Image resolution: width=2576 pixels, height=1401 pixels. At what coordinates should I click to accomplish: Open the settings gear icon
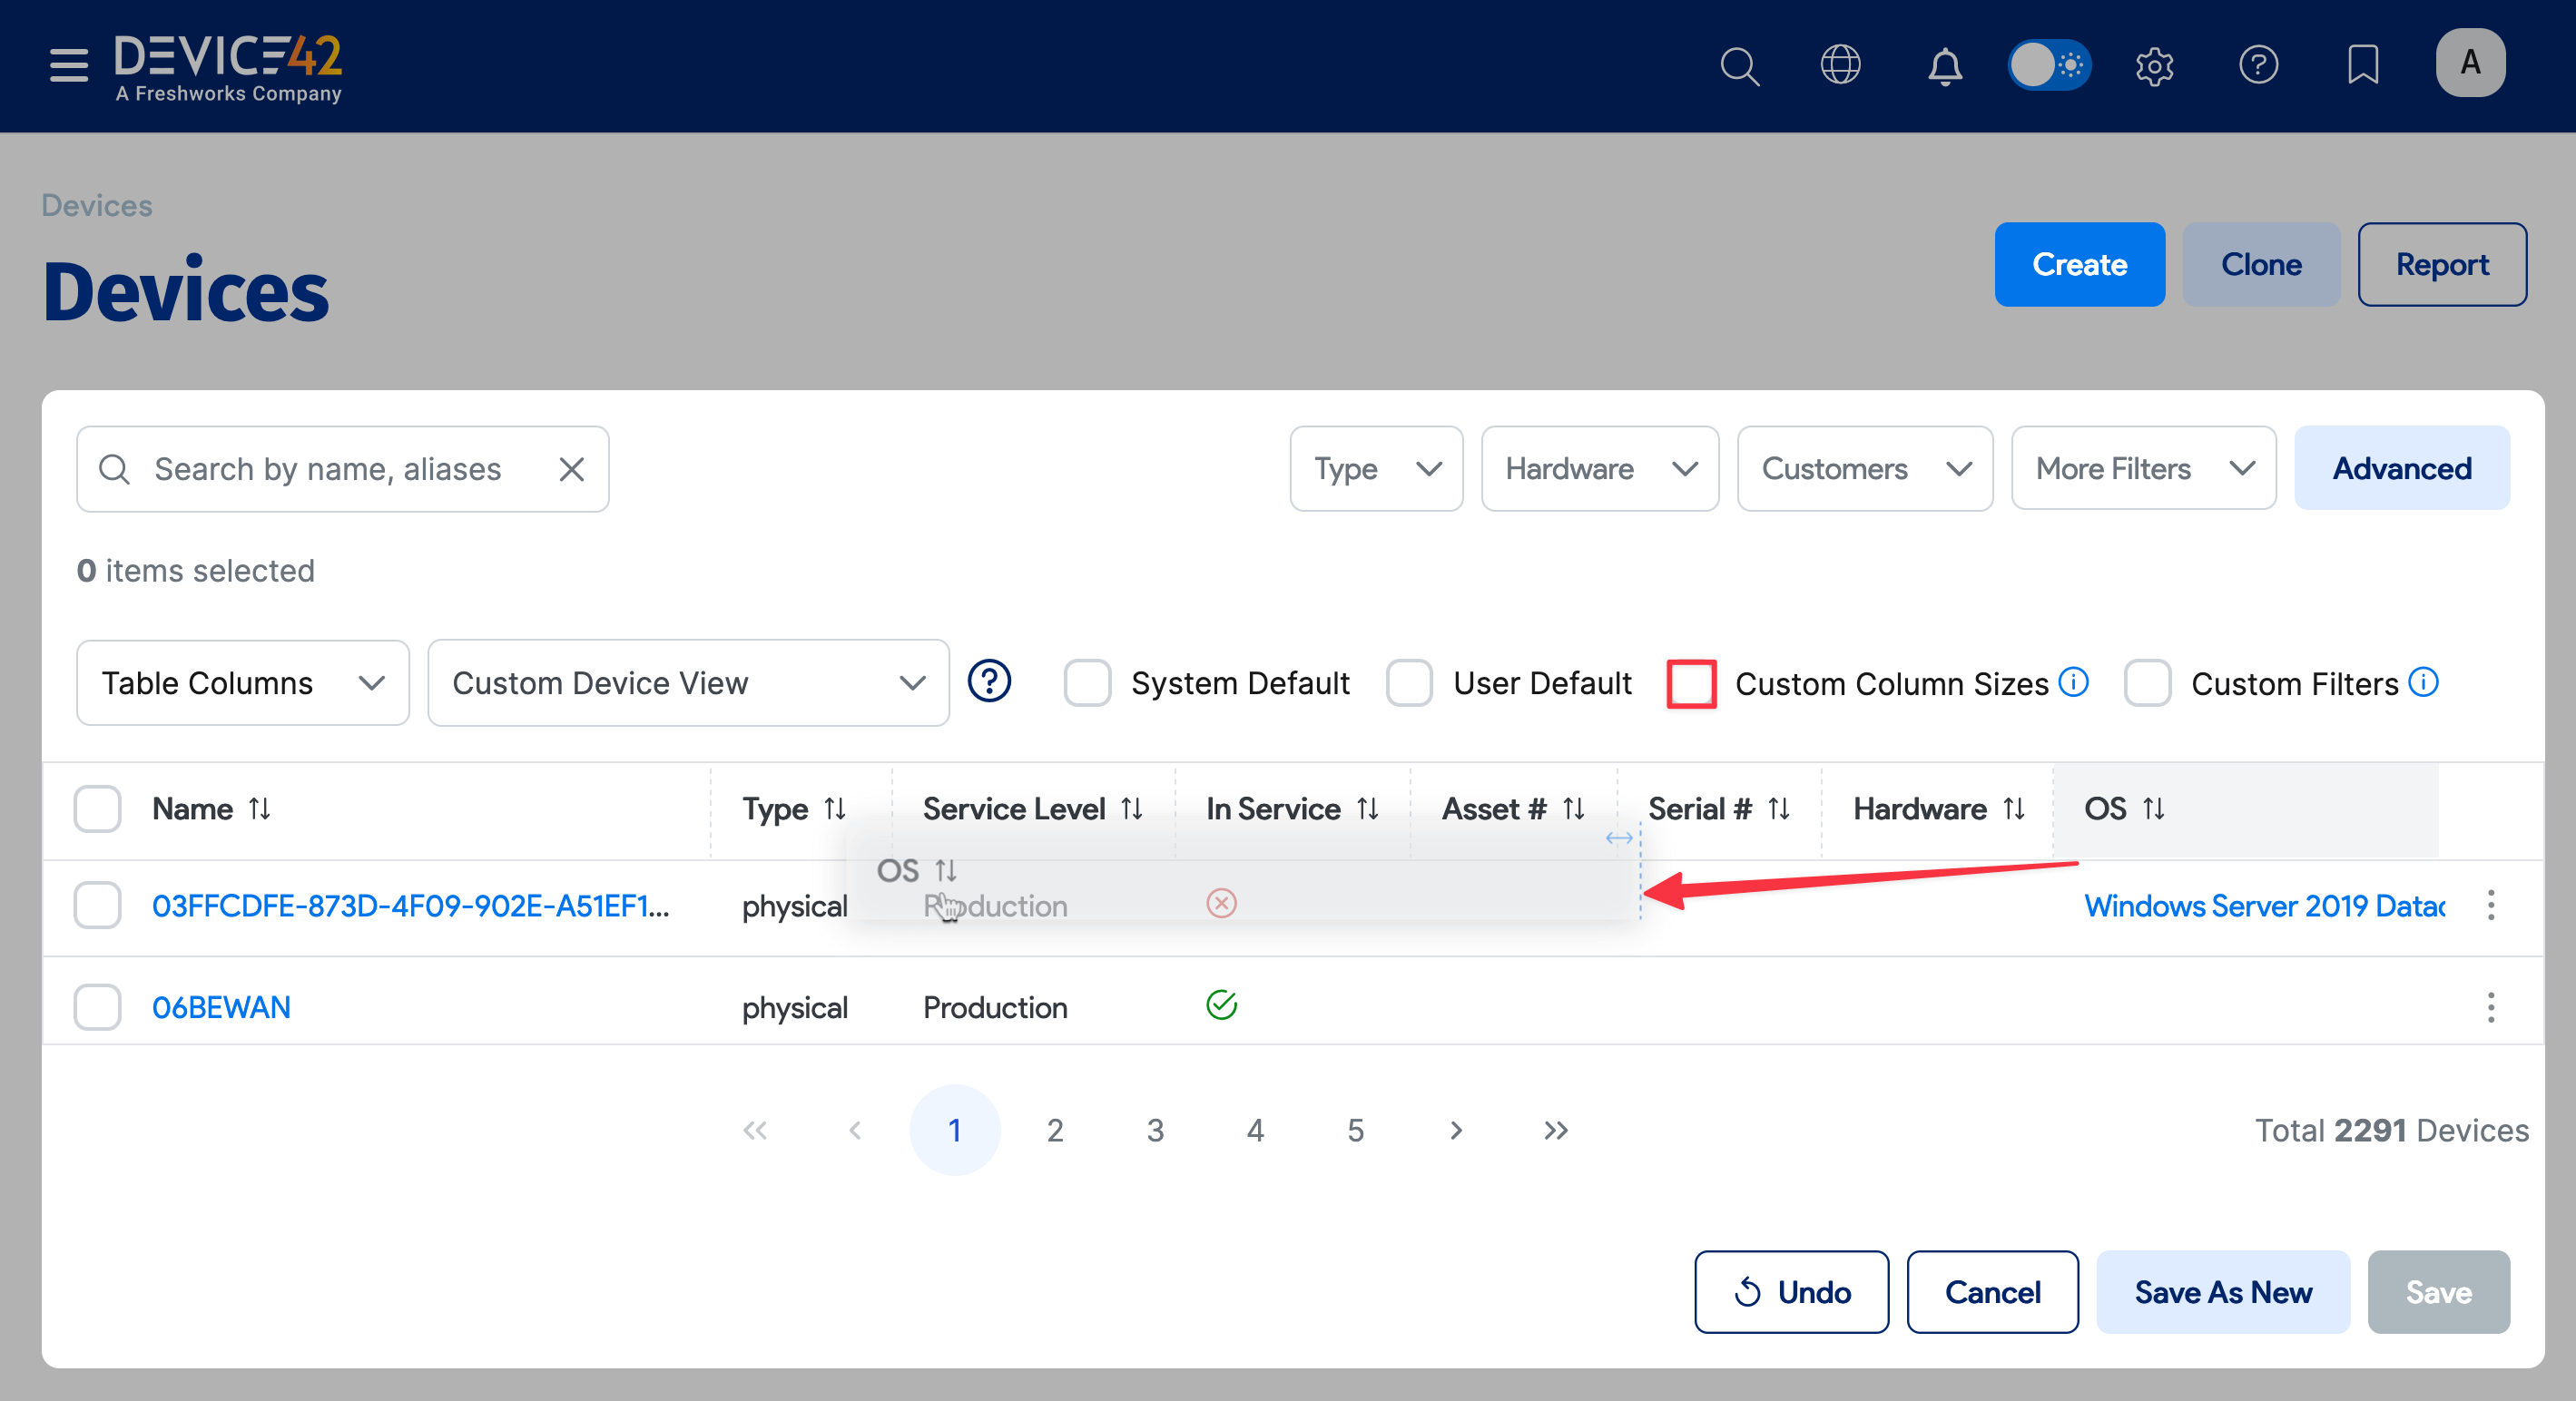(2154, 67)
